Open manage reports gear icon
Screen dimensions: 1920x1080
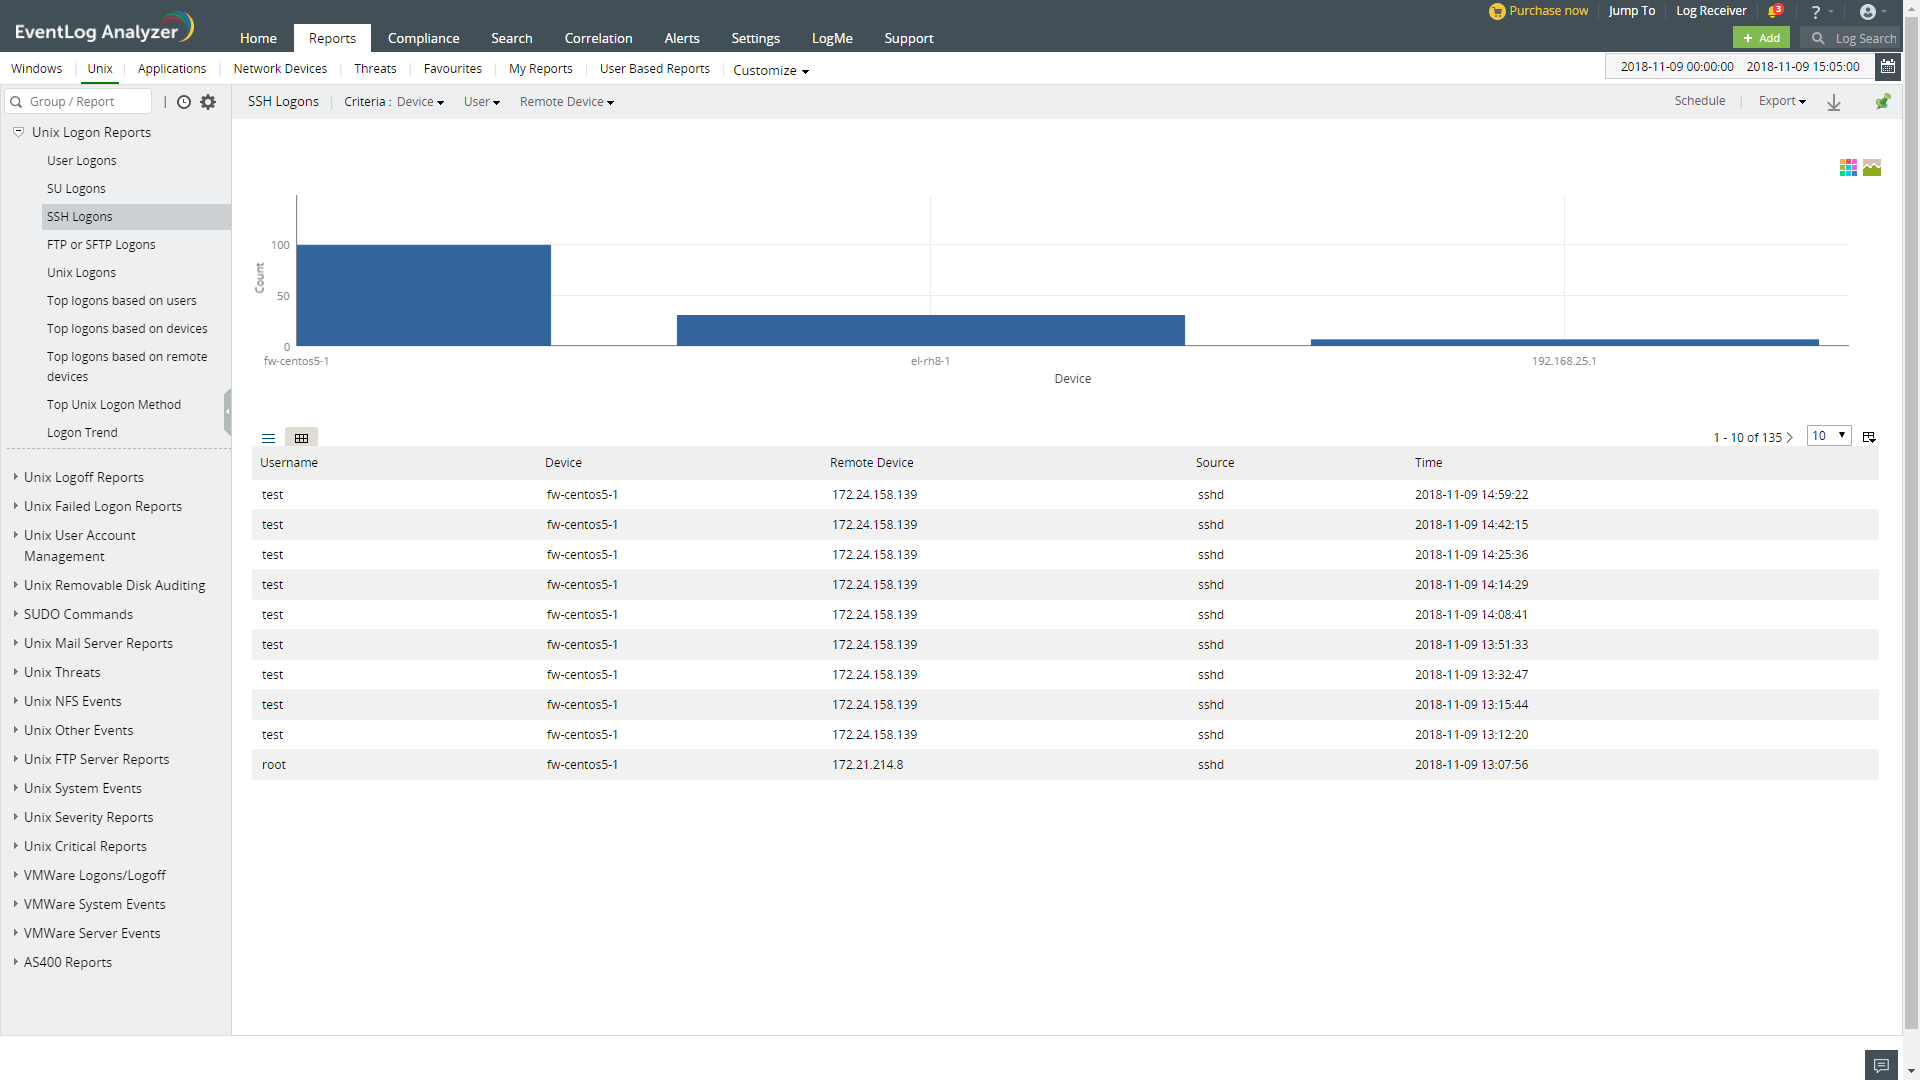pos(208,102)
